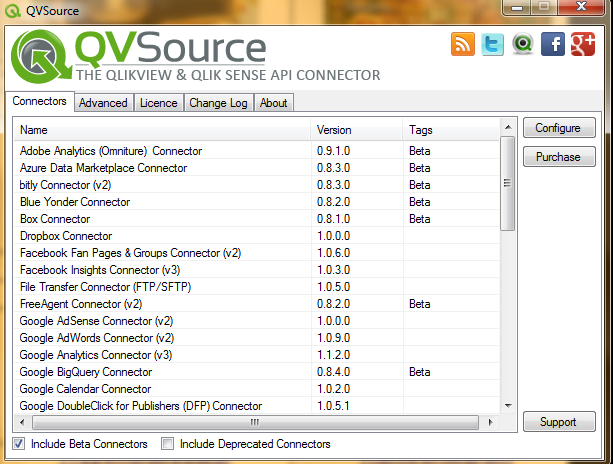Open the About tab
The image size is (613, 464).
[x=274, y=103]
